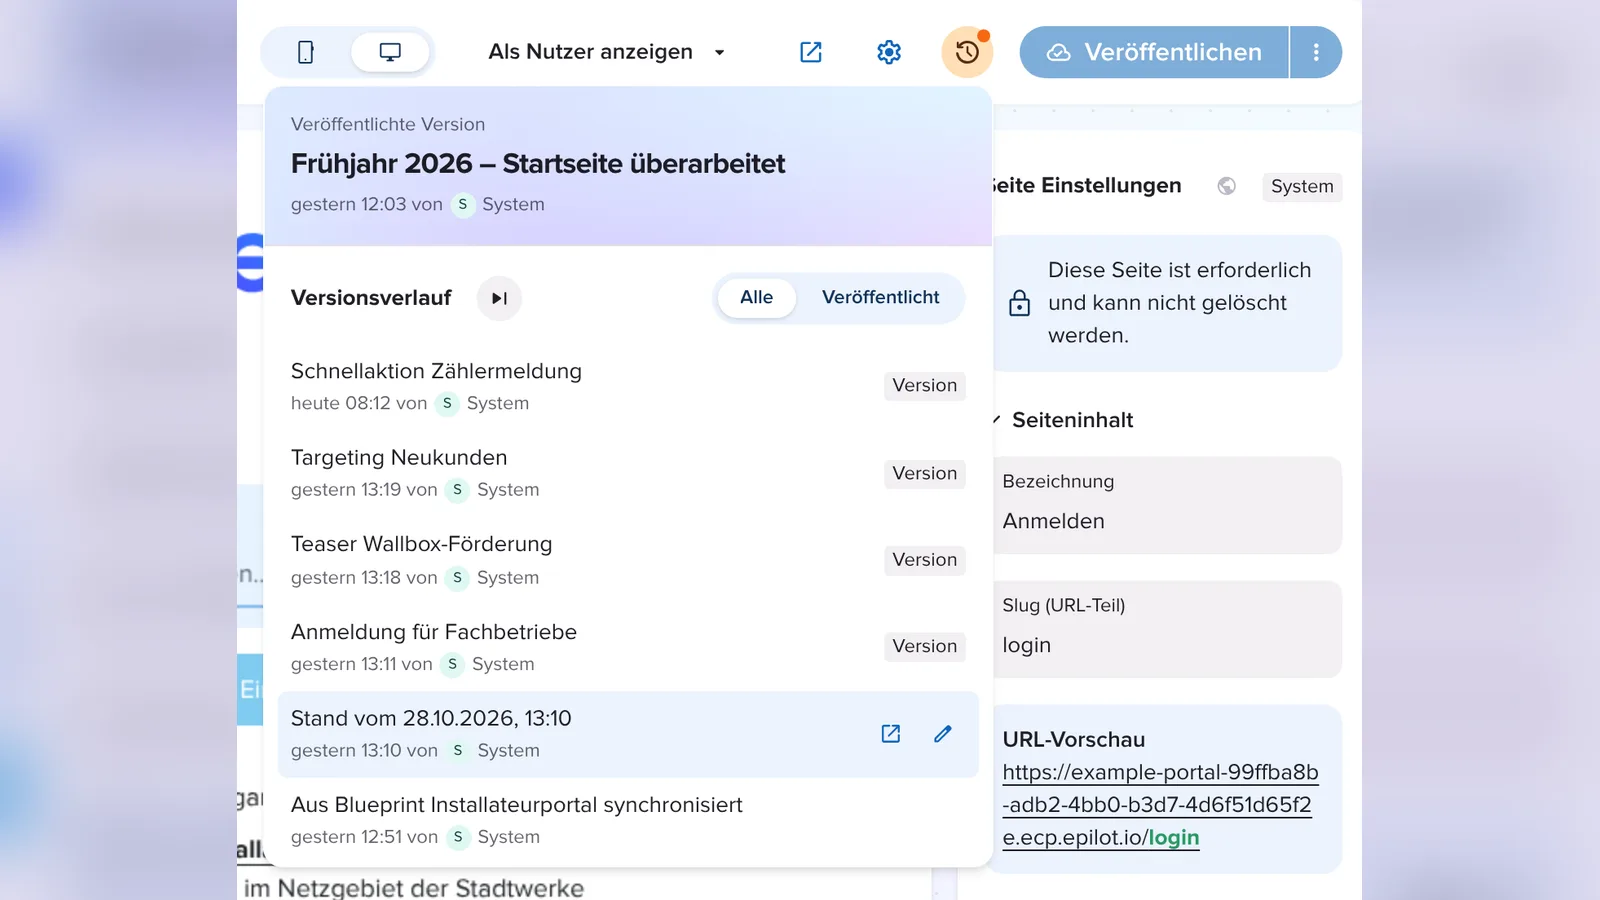Image resolution: width=1600 pixels, height=900 pixels.
Task: Open portal in new tab icon in top toolbar
Action: coord(811,52)
